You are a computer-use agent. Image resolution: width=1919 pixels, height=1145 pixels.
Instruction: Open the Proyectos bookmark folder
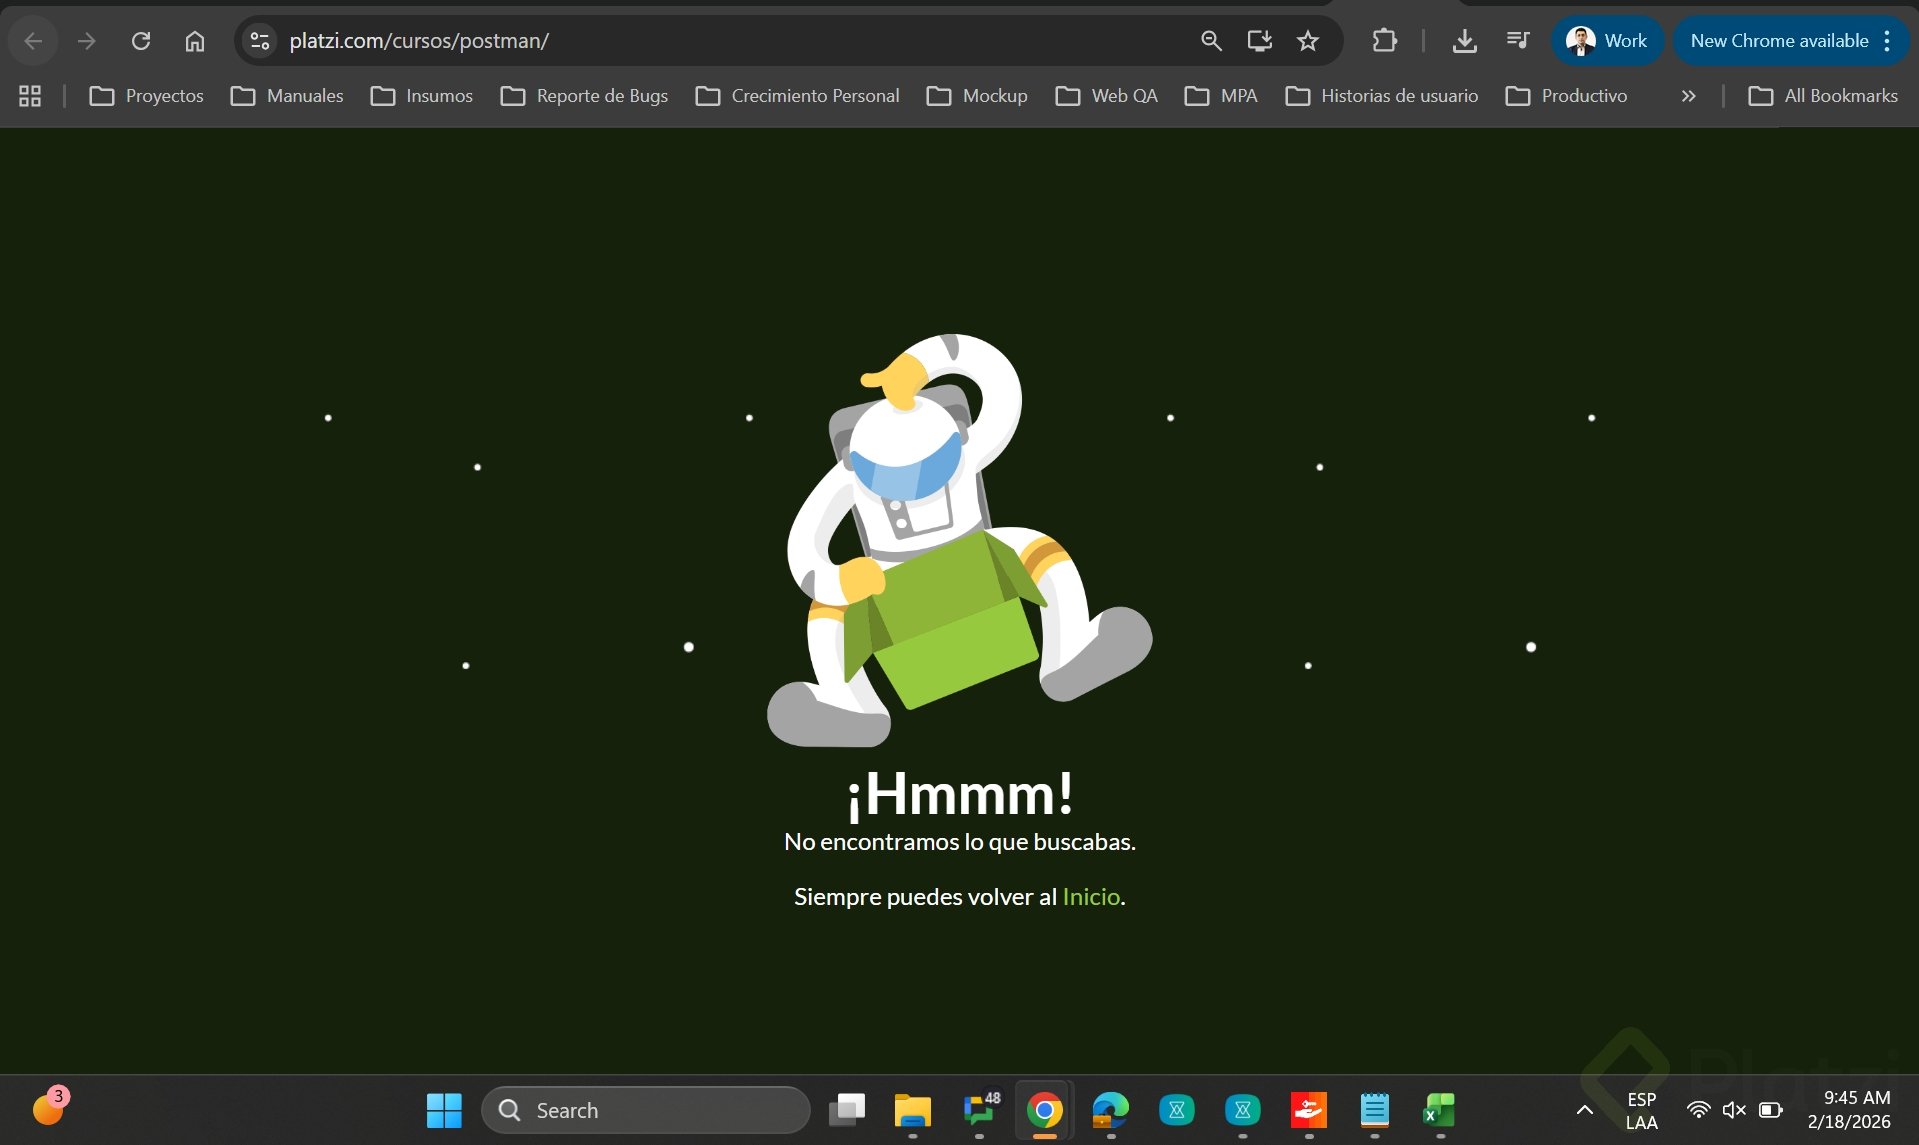click(x=146, y=96)
